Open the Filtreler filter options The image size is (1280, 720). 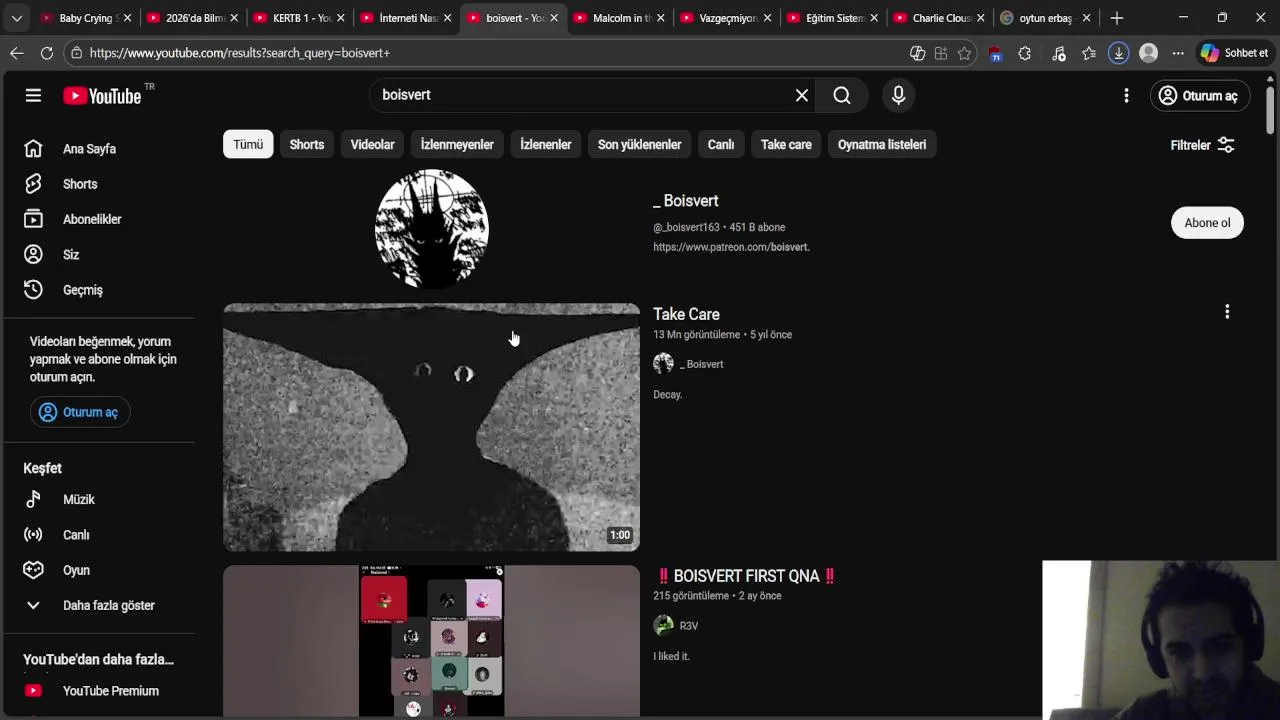(x=1203, y=145)
